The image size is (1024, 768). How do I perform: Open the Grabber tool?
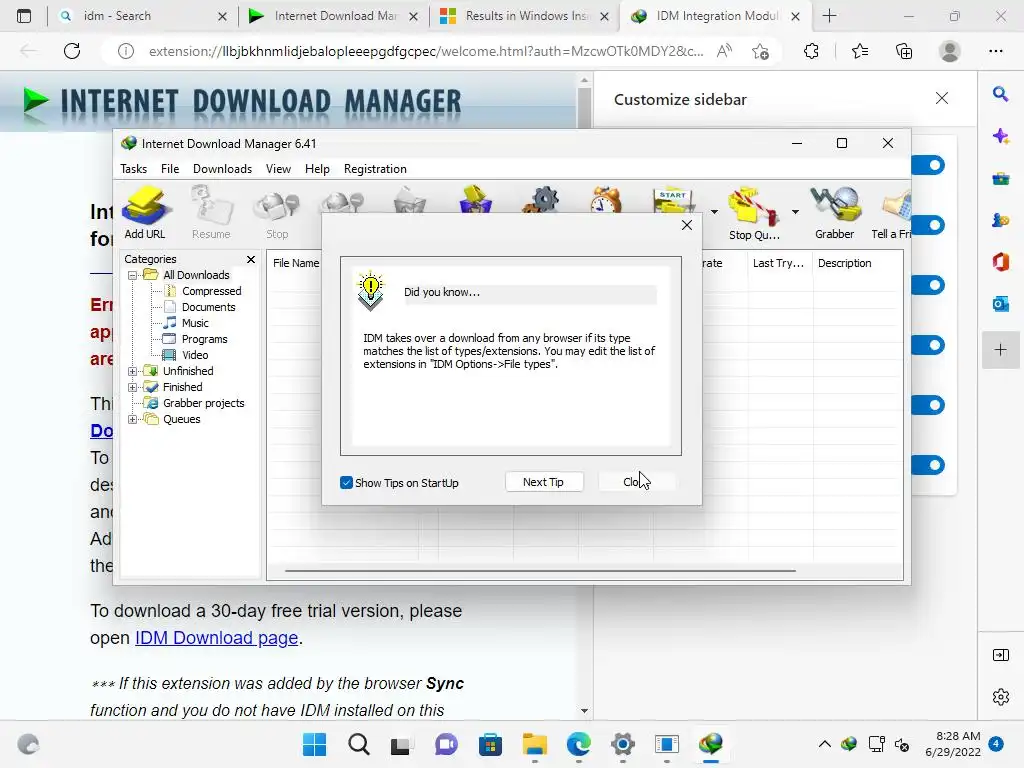pos(835,212)
